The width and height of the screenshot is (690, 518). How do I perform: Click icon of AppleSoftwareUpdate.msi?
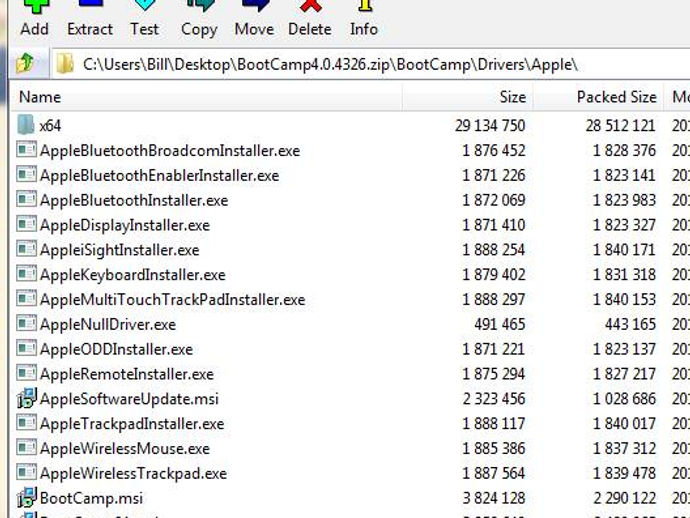click(26, 397)
